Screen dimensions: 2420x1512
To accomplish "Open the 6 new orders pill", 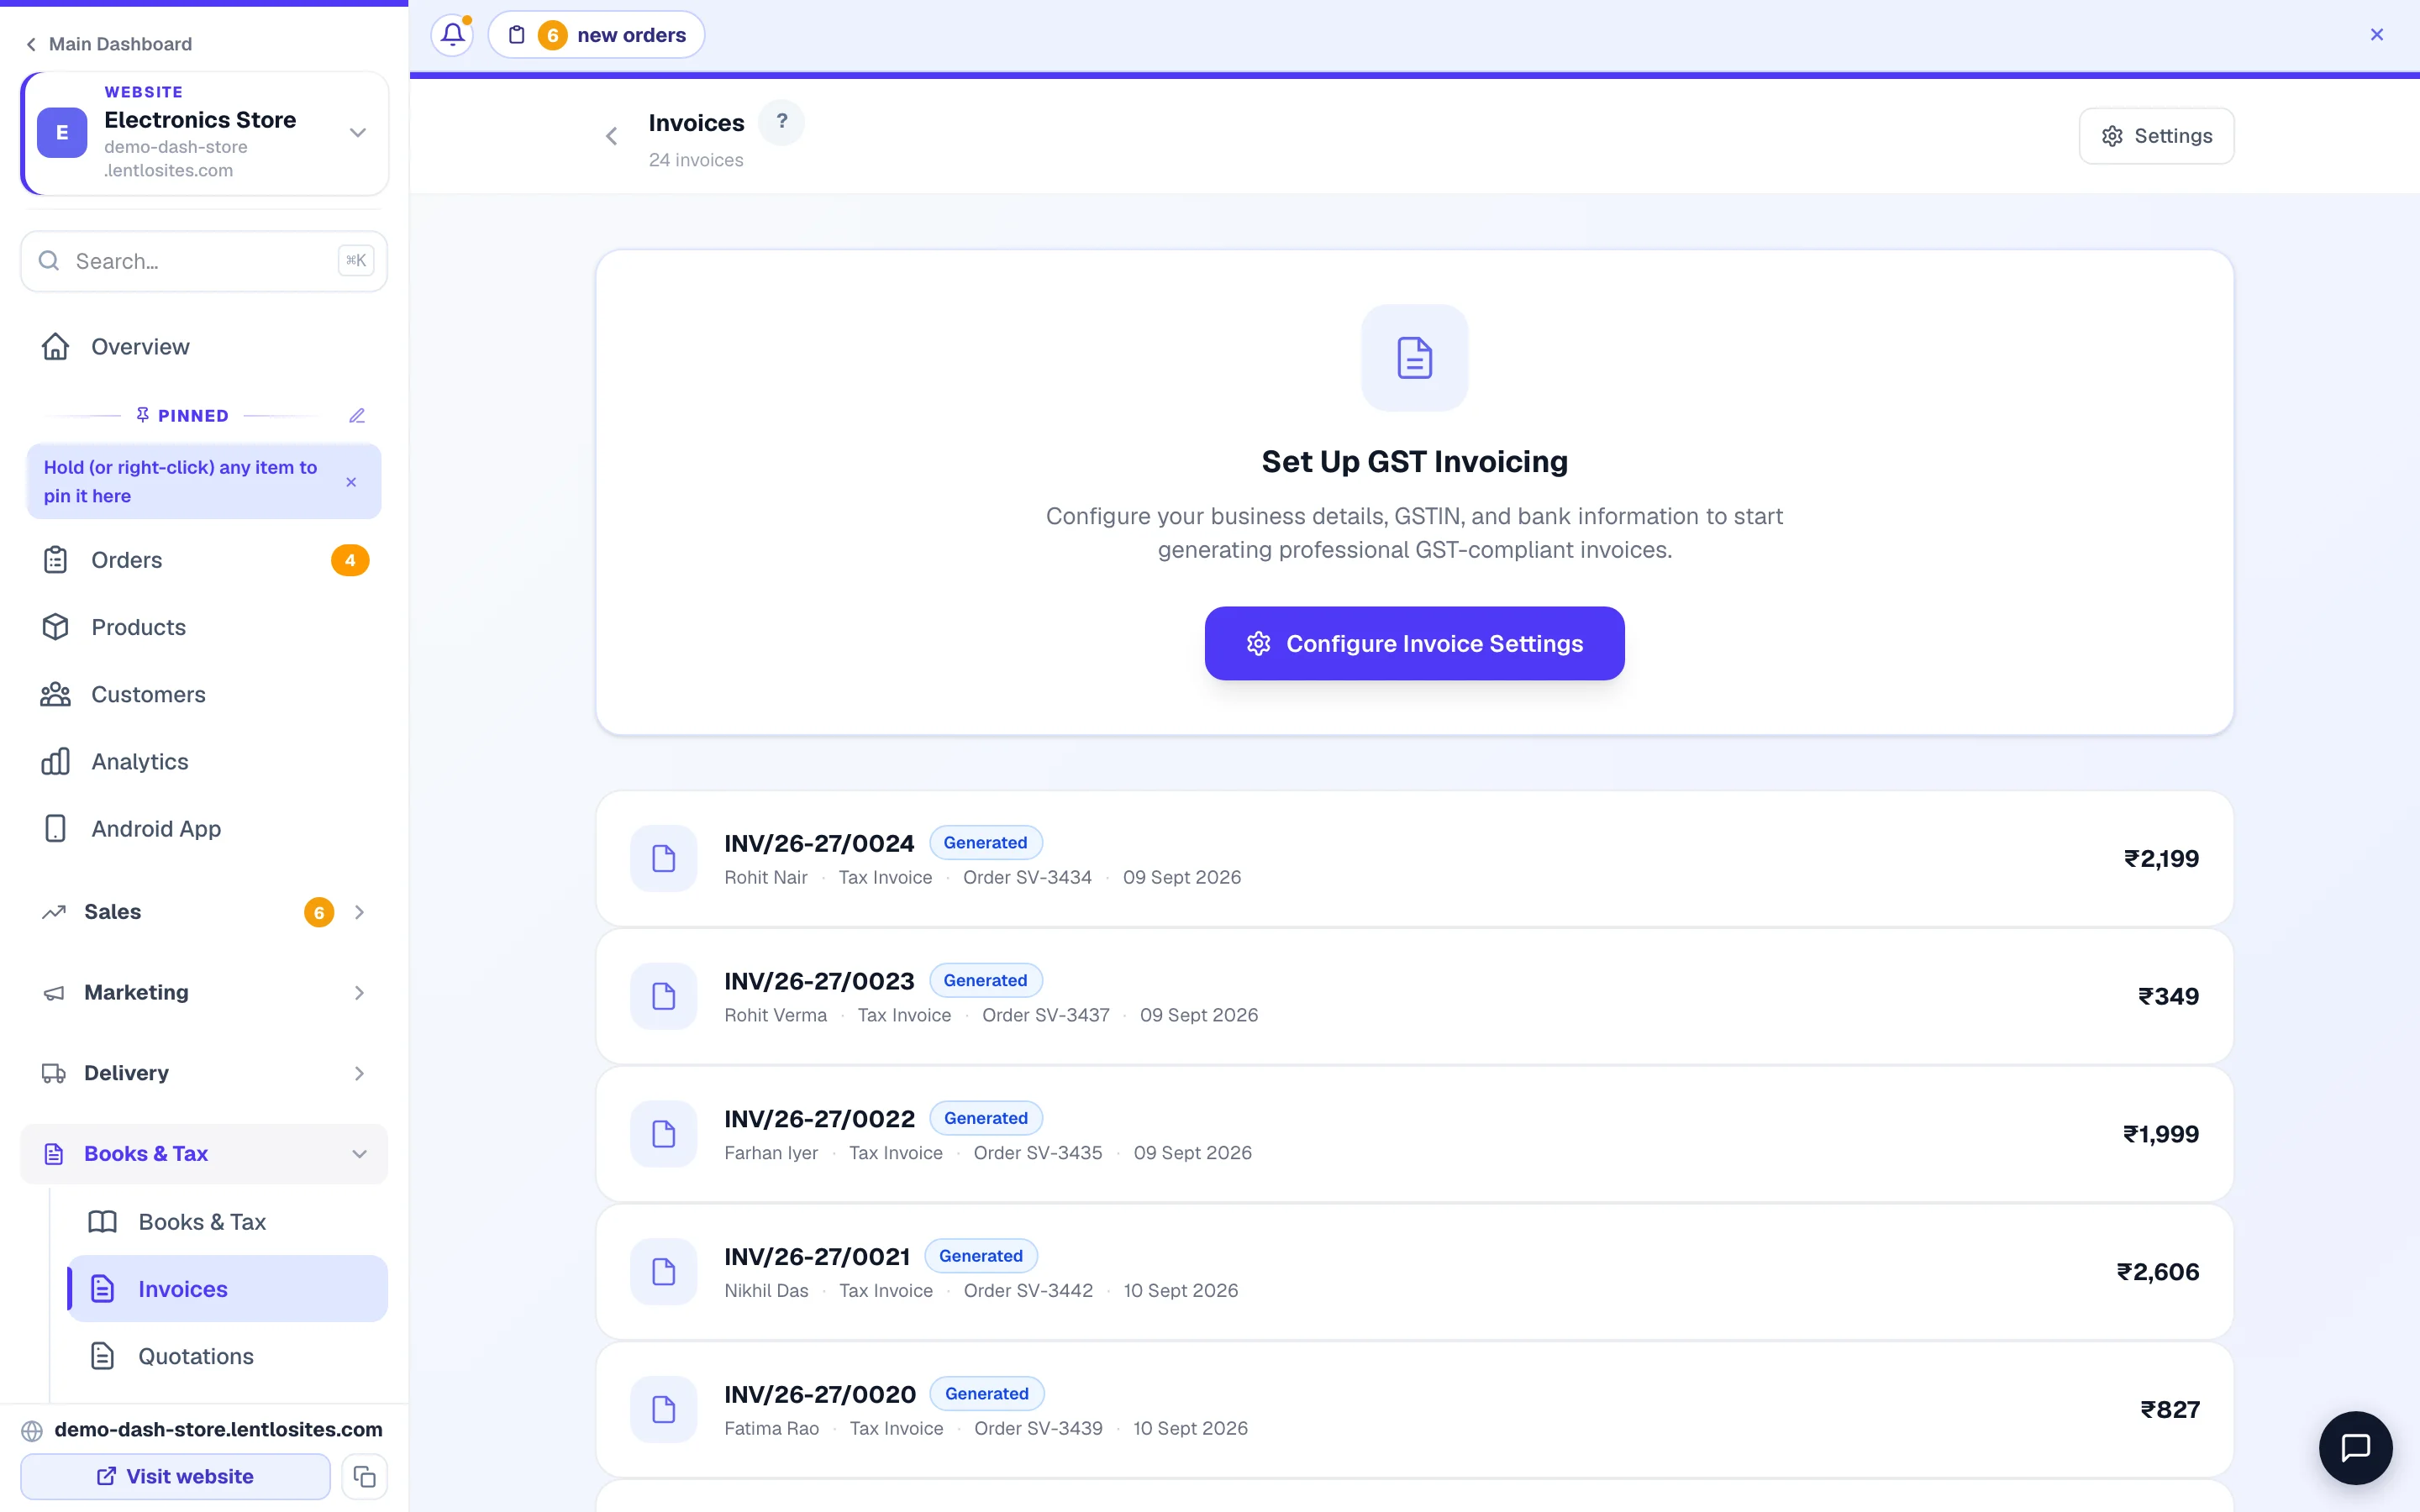I will (x=596, y=35).
